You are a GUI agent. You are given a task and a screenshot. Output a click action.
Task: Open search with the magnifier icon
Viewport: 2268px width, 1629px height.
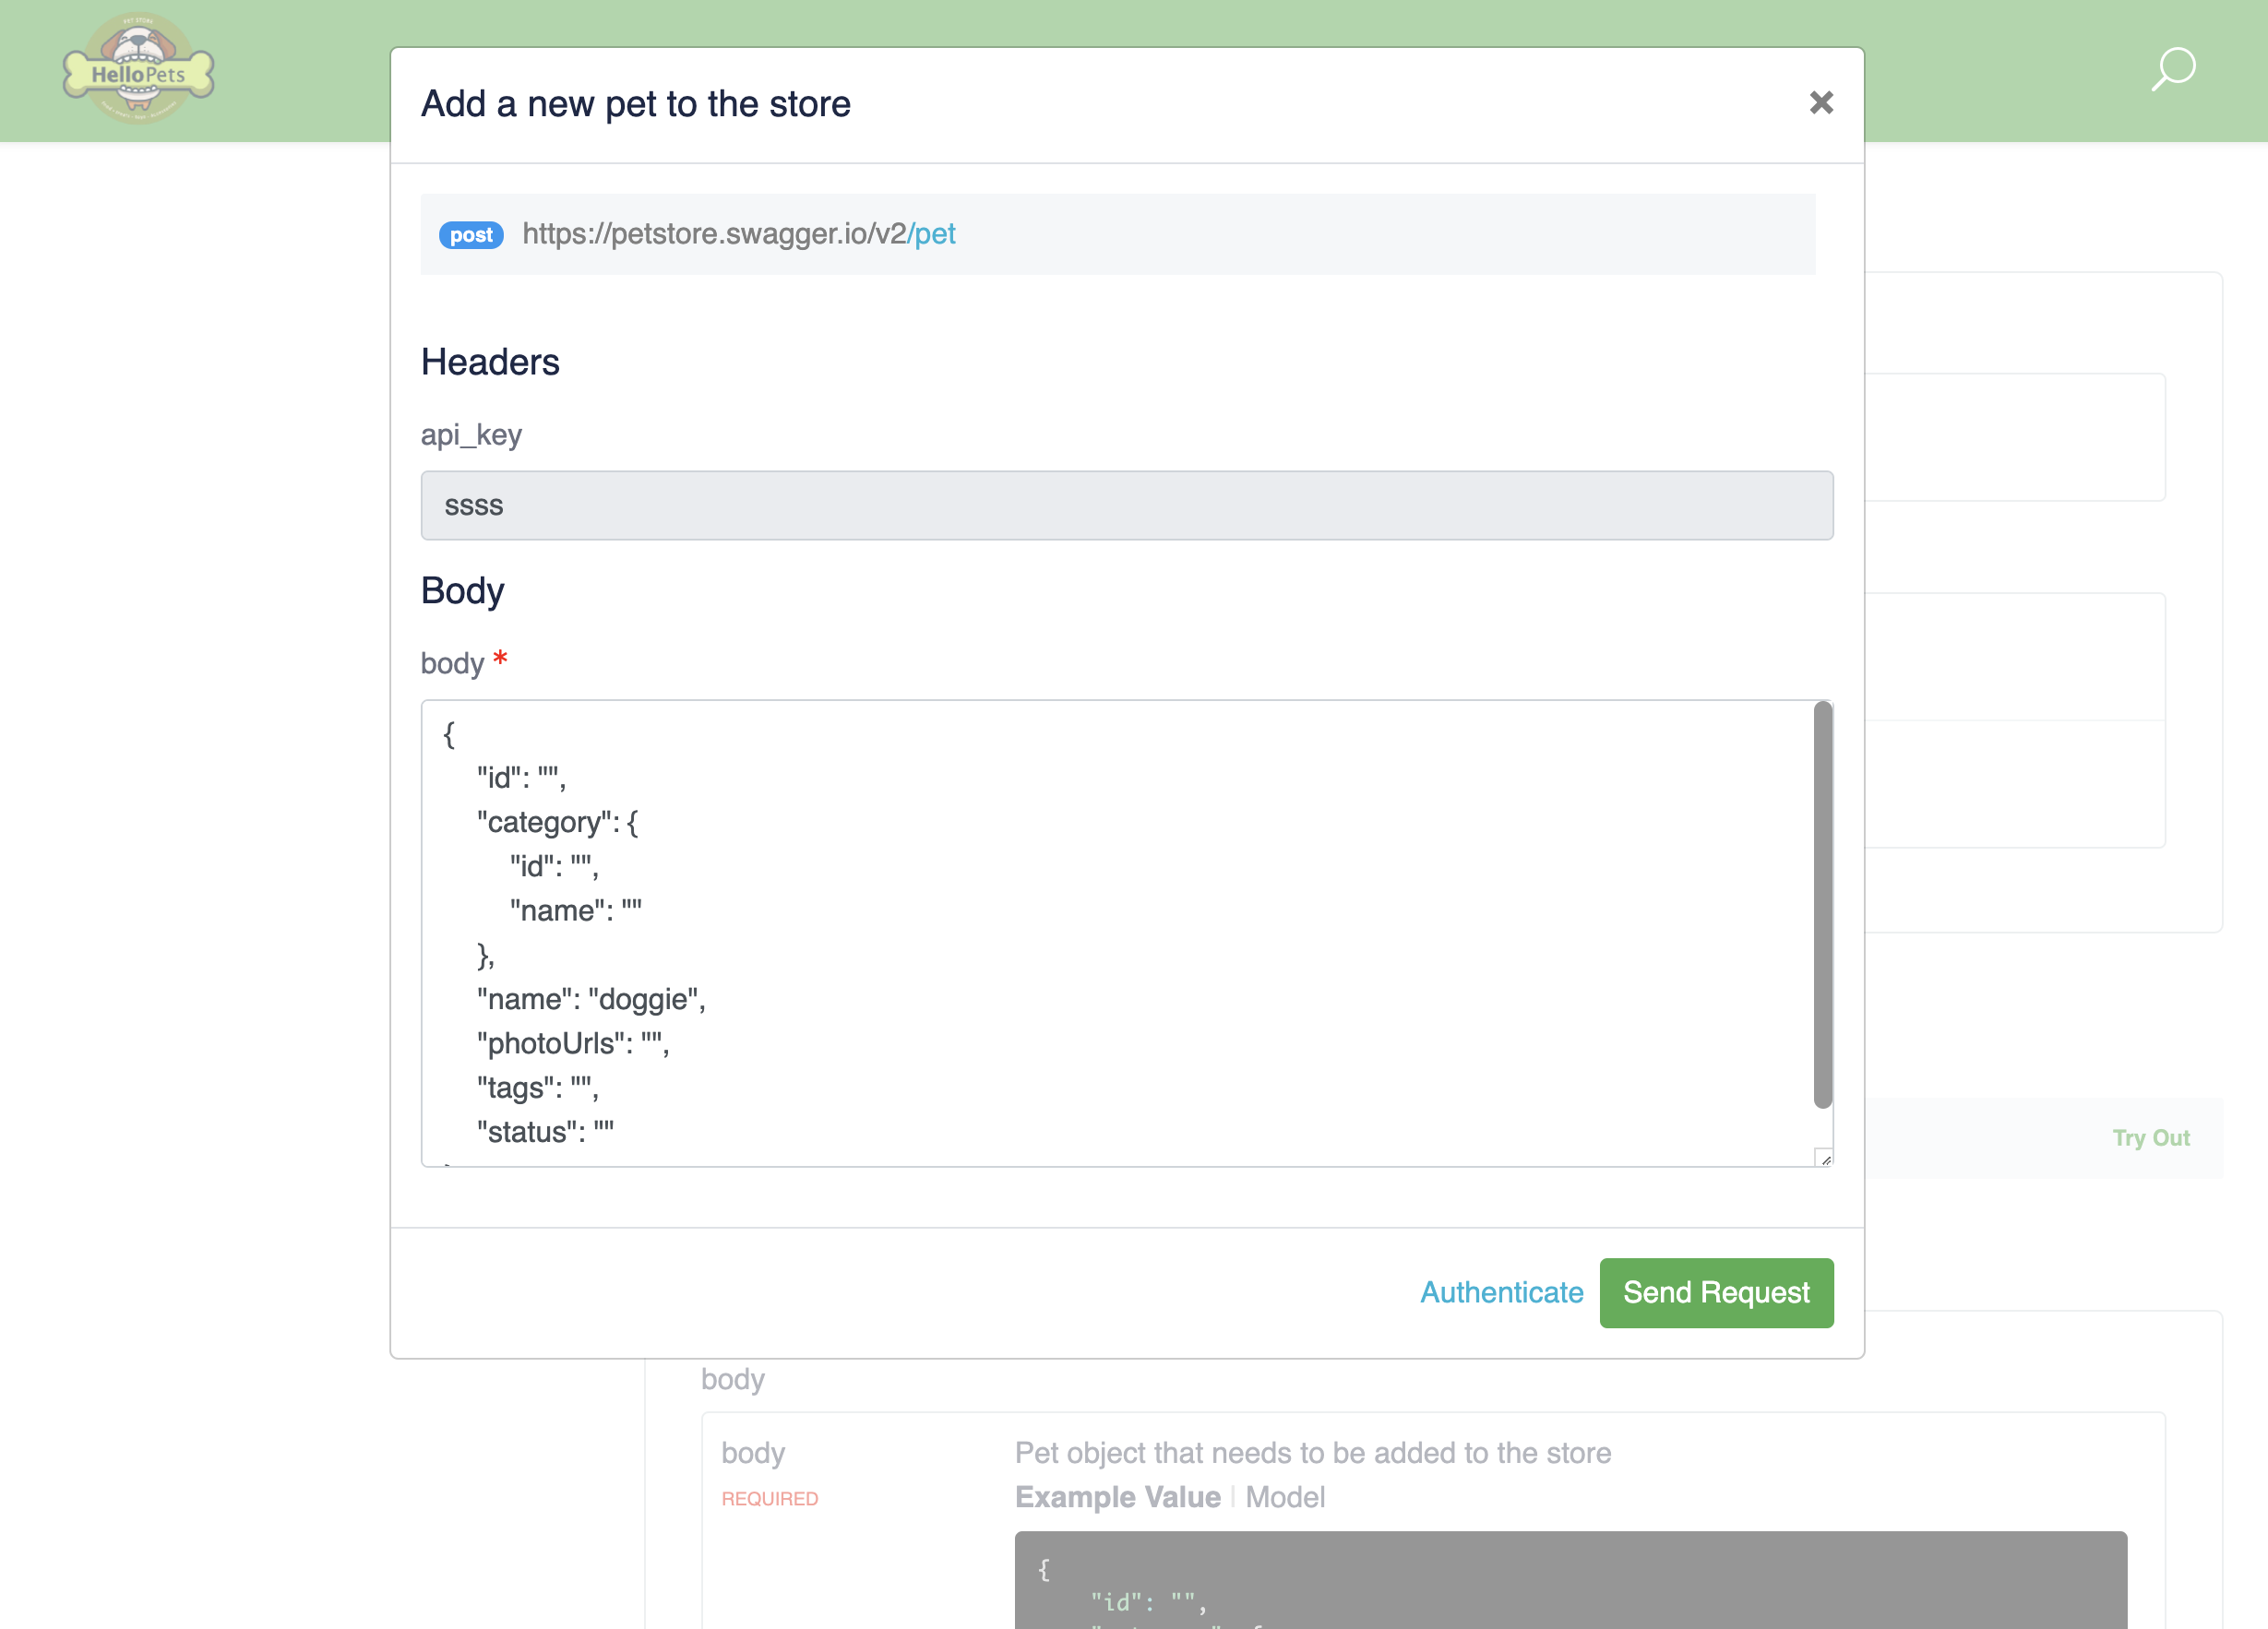pos(2172,70)
